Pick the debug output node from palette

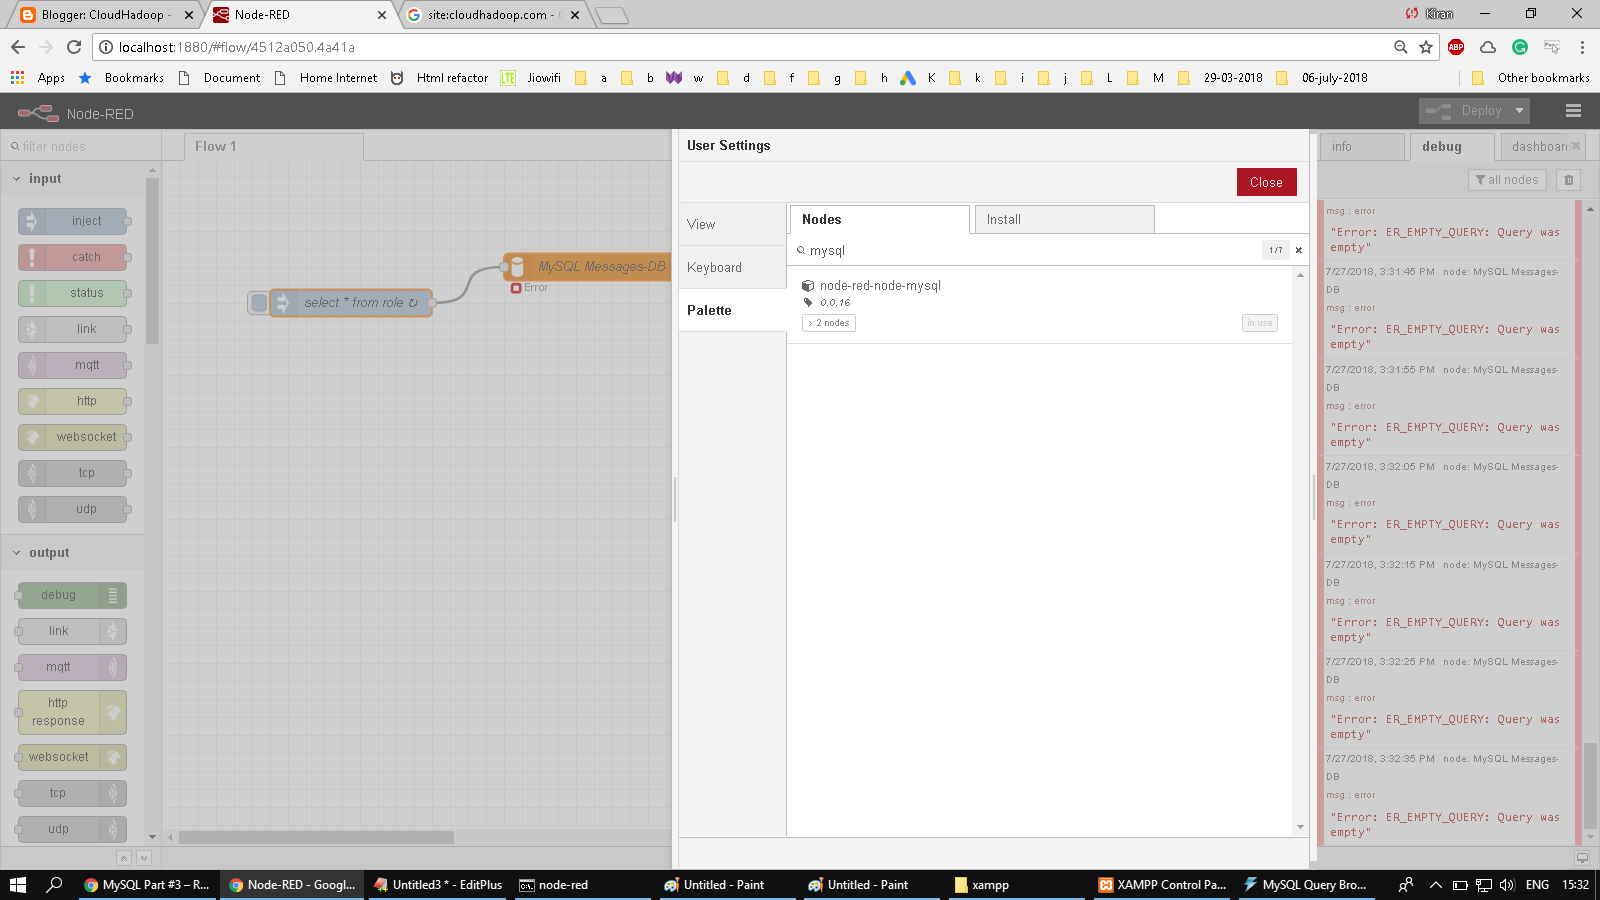[72, 595]
